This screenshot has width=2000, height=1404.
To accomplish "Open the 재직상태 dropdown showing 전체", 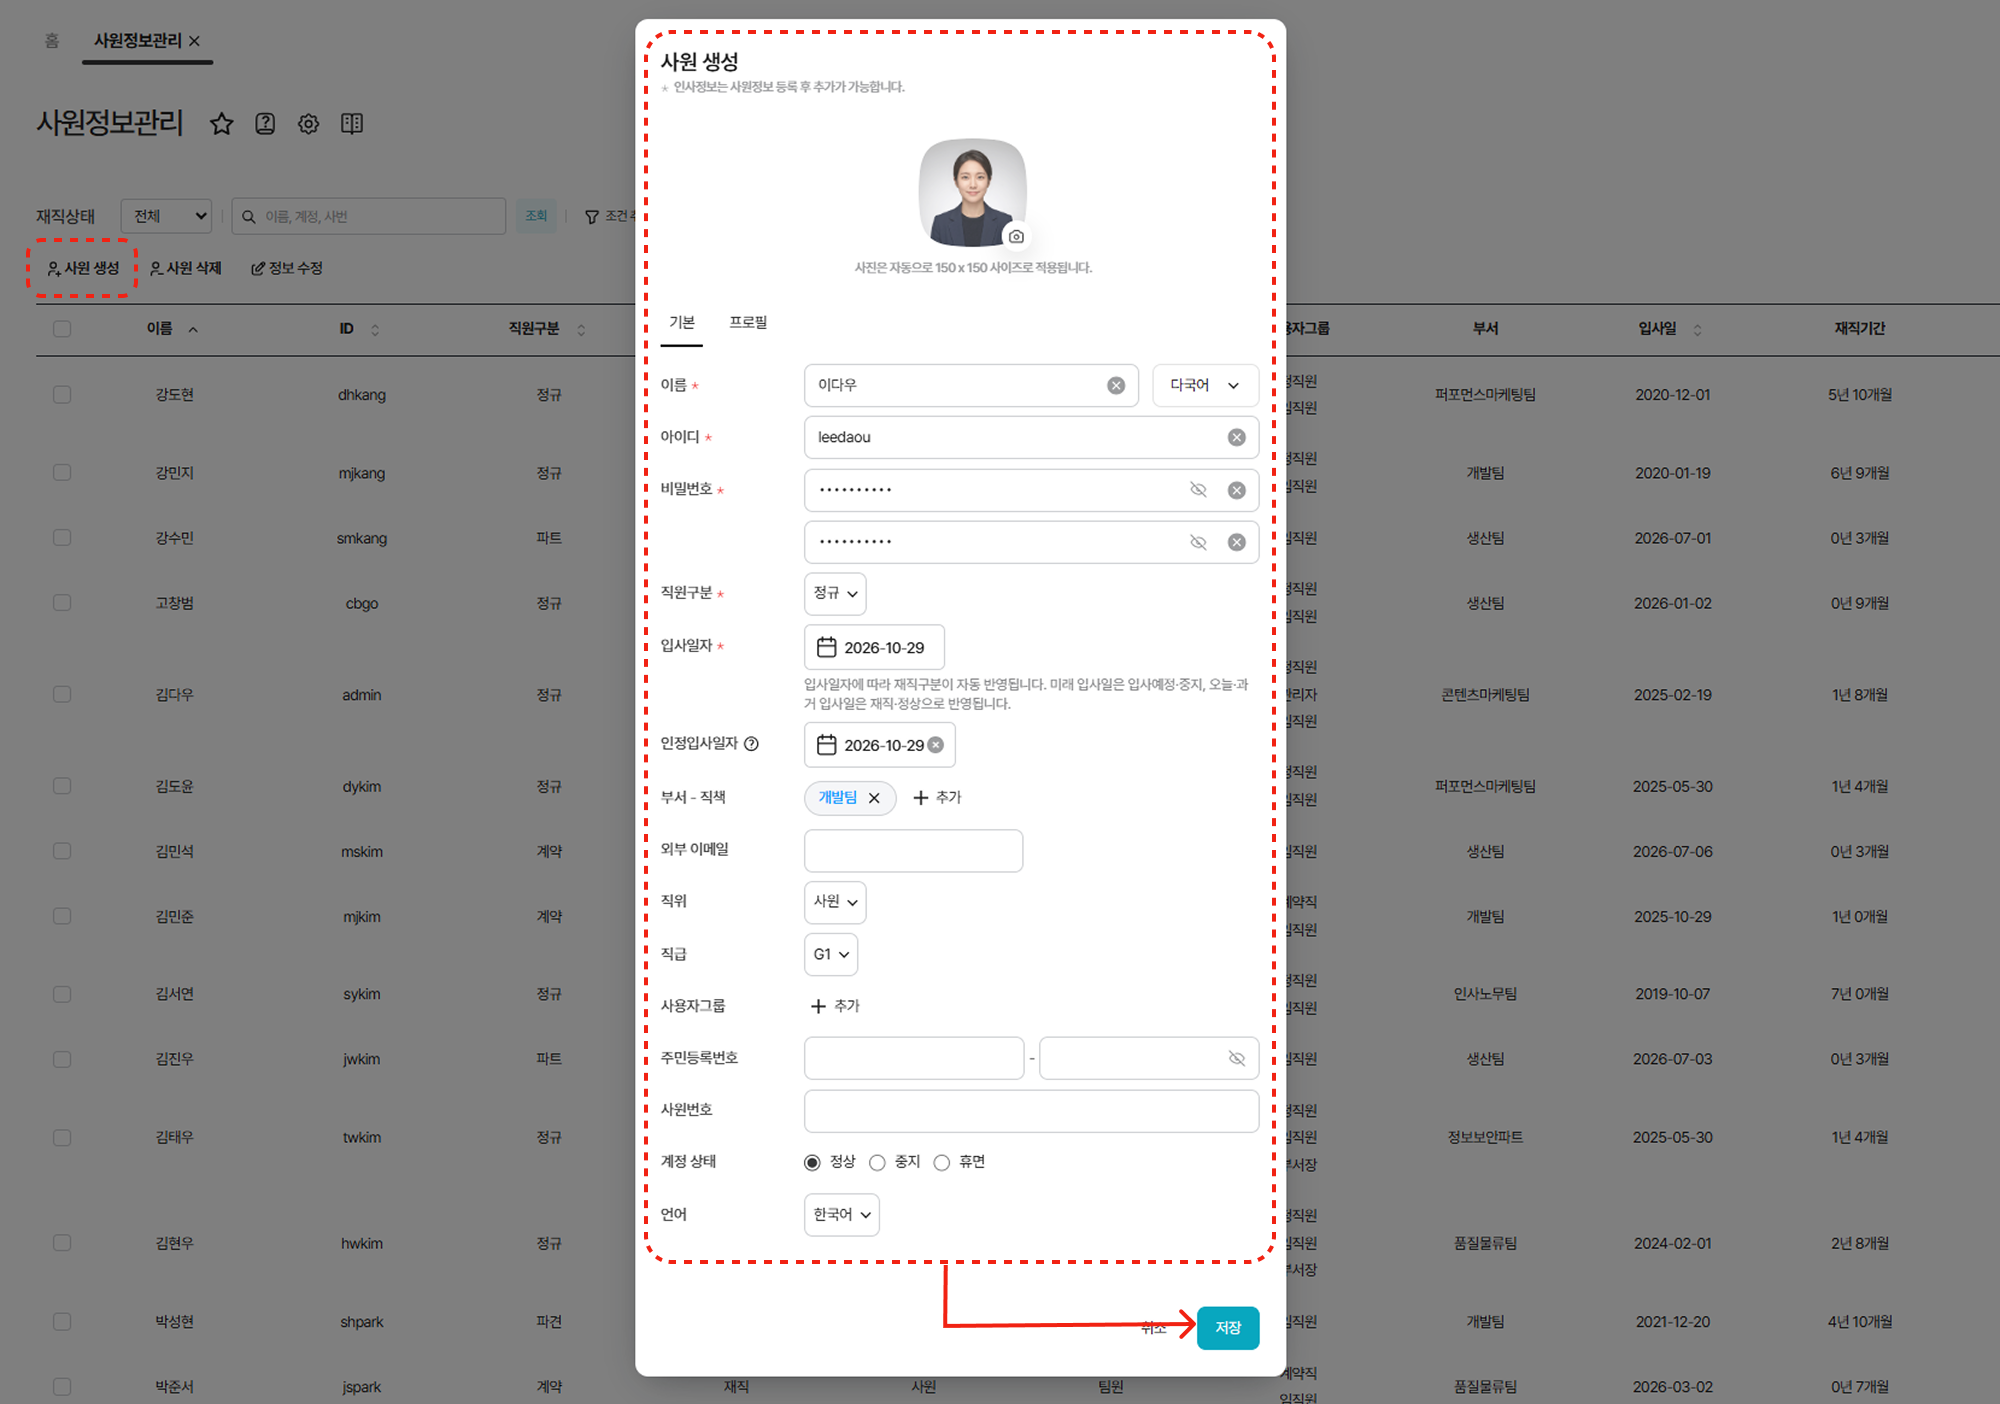I will 166,216.
